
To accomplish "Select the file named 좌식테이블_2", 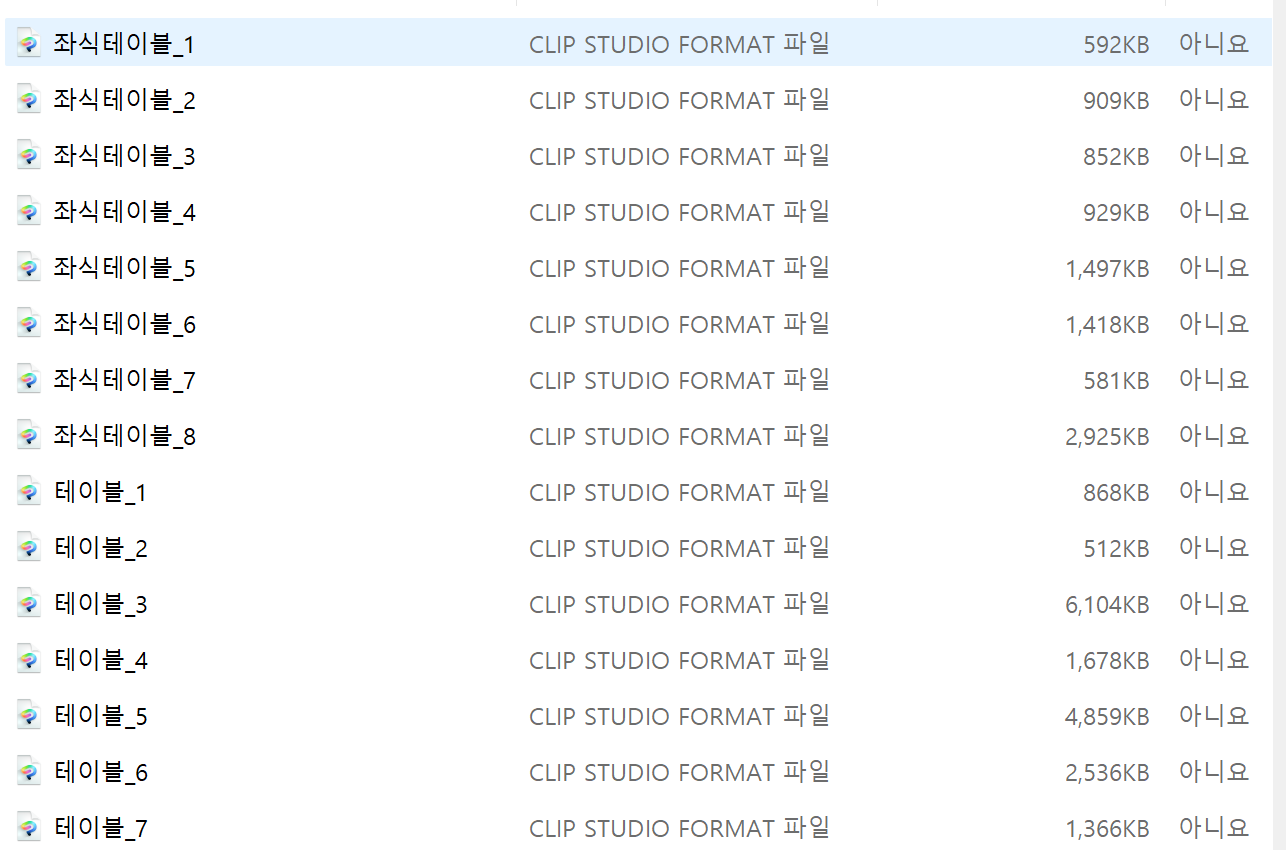I will click(124, 100).
